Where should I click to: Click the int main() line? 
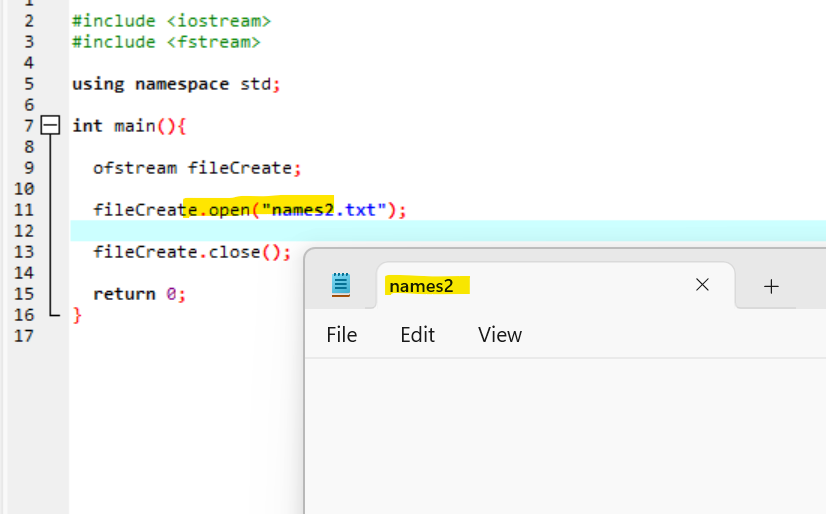pyautogui.click(x=129, y=126)
